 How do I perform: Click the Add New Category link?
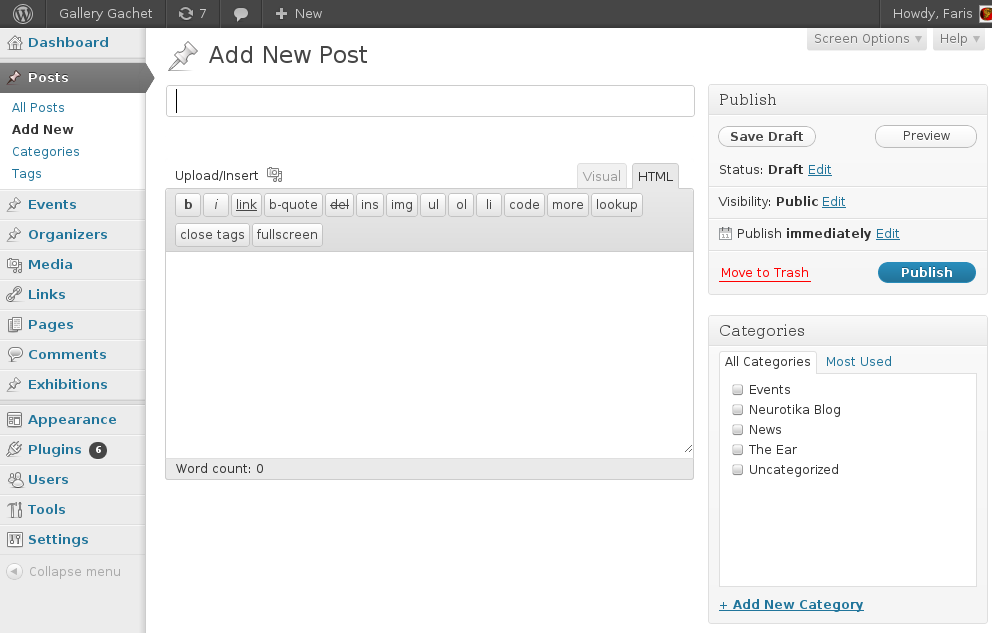pos(791,604)
